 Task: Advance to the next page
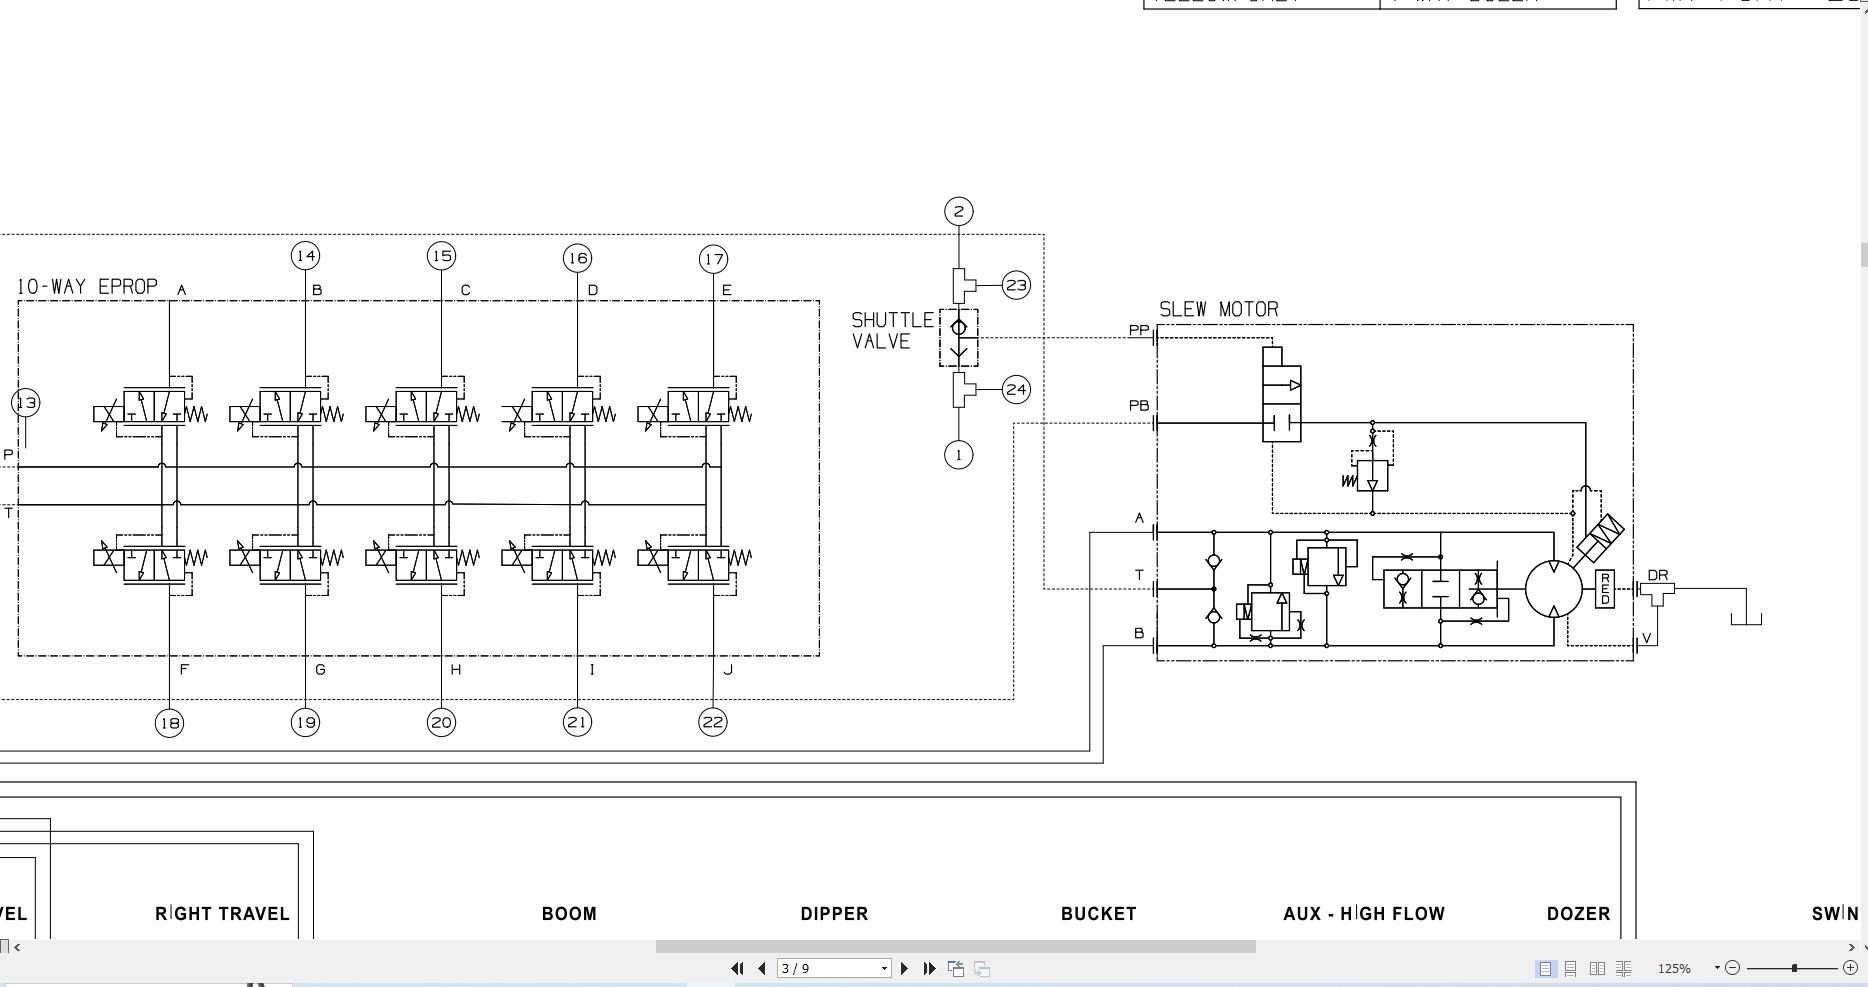(905, 968)
